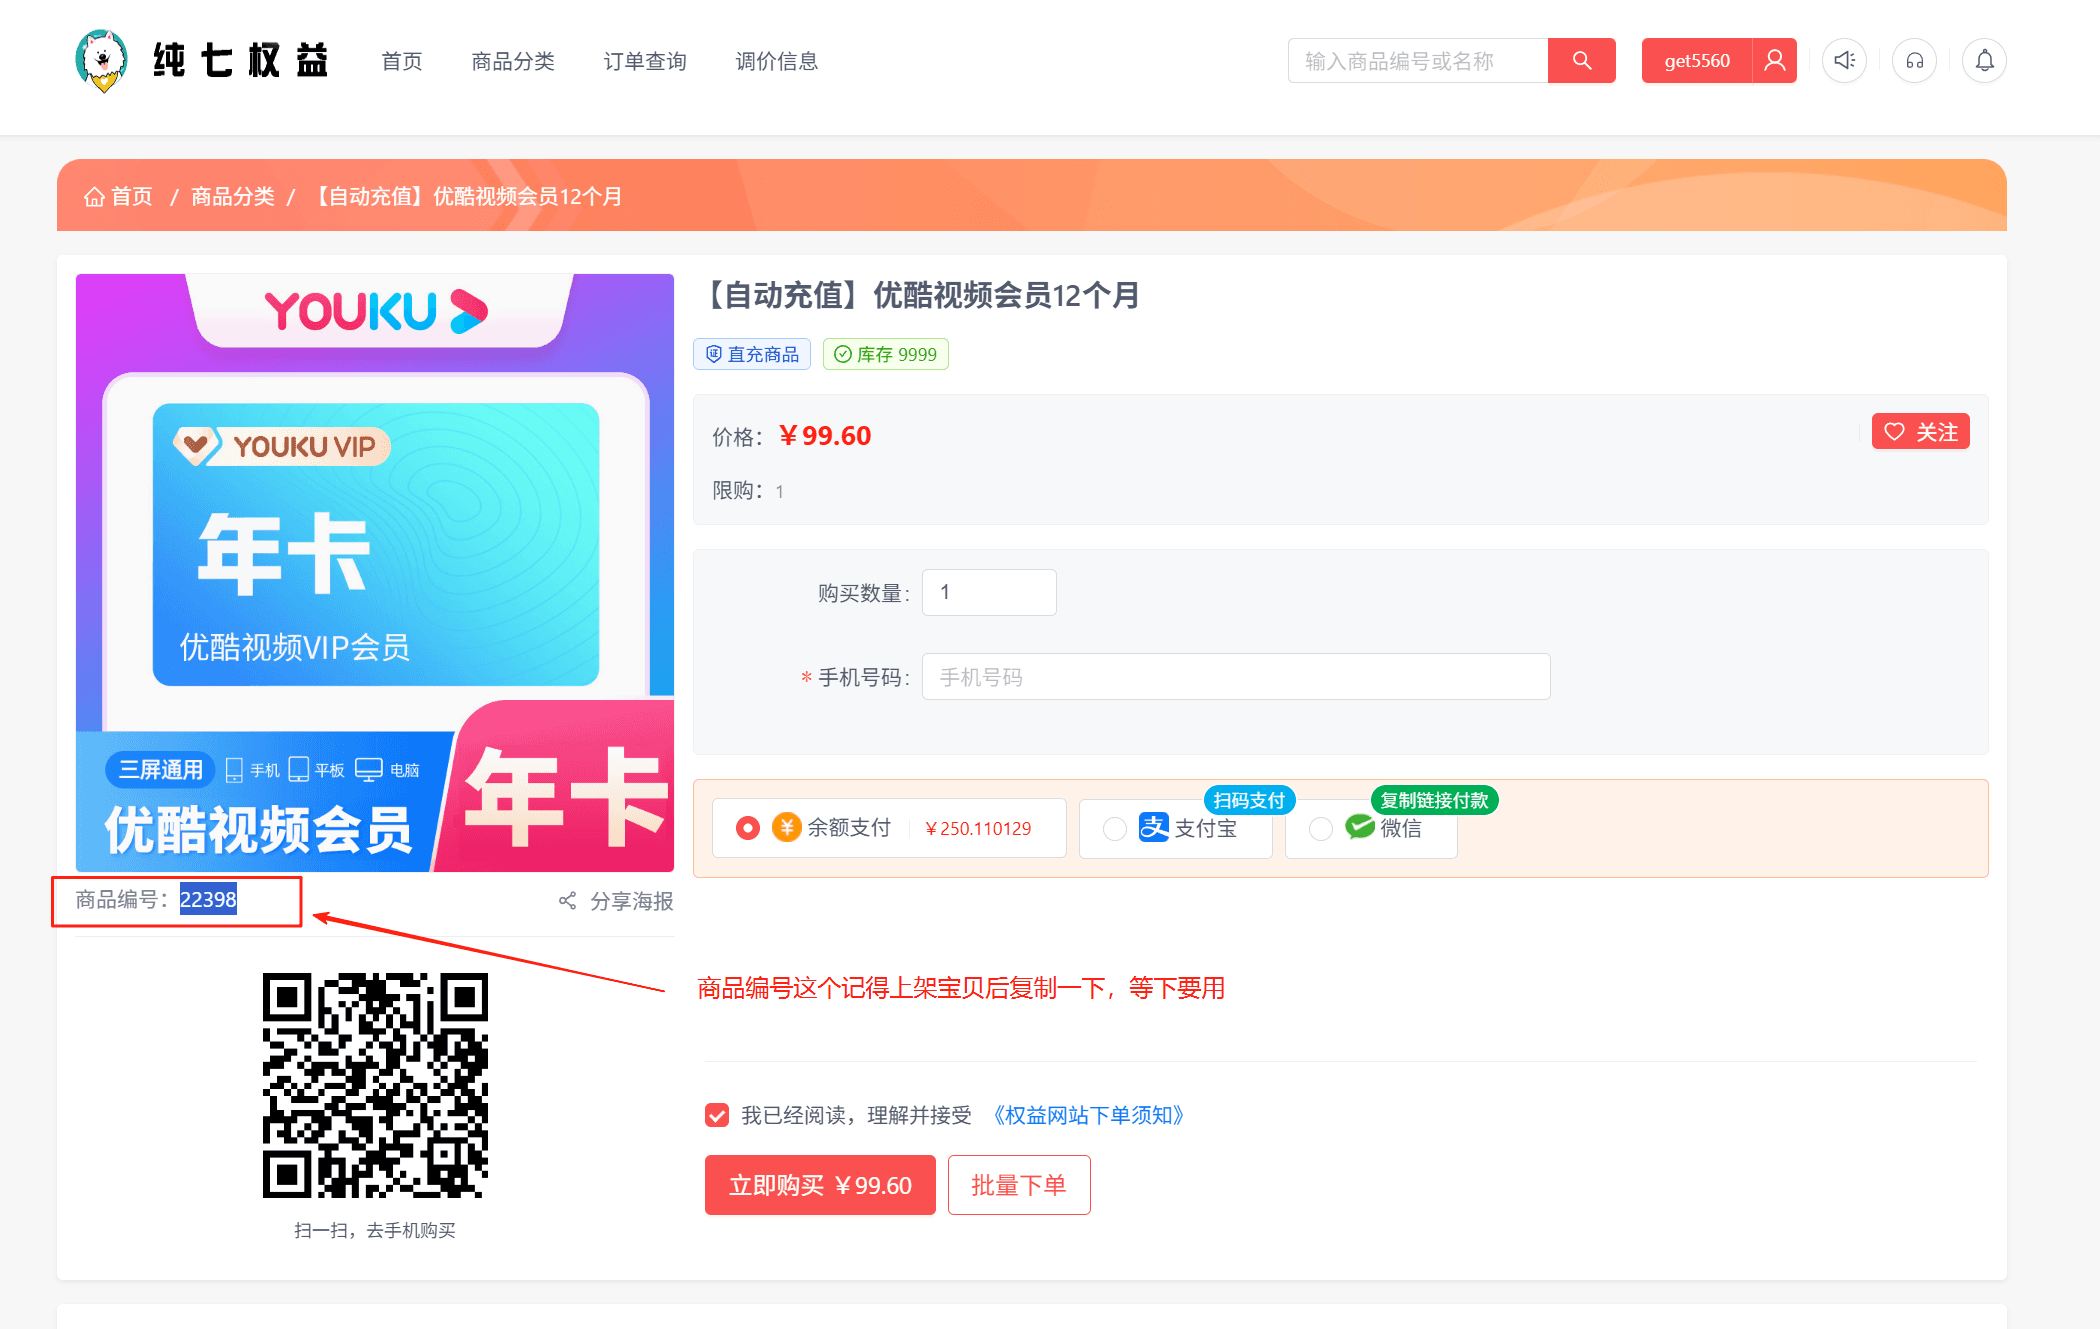The width and height of the screenshot is (2100, 1329).
Task: Open customer service headset icon
Action: coord(1914,61)
